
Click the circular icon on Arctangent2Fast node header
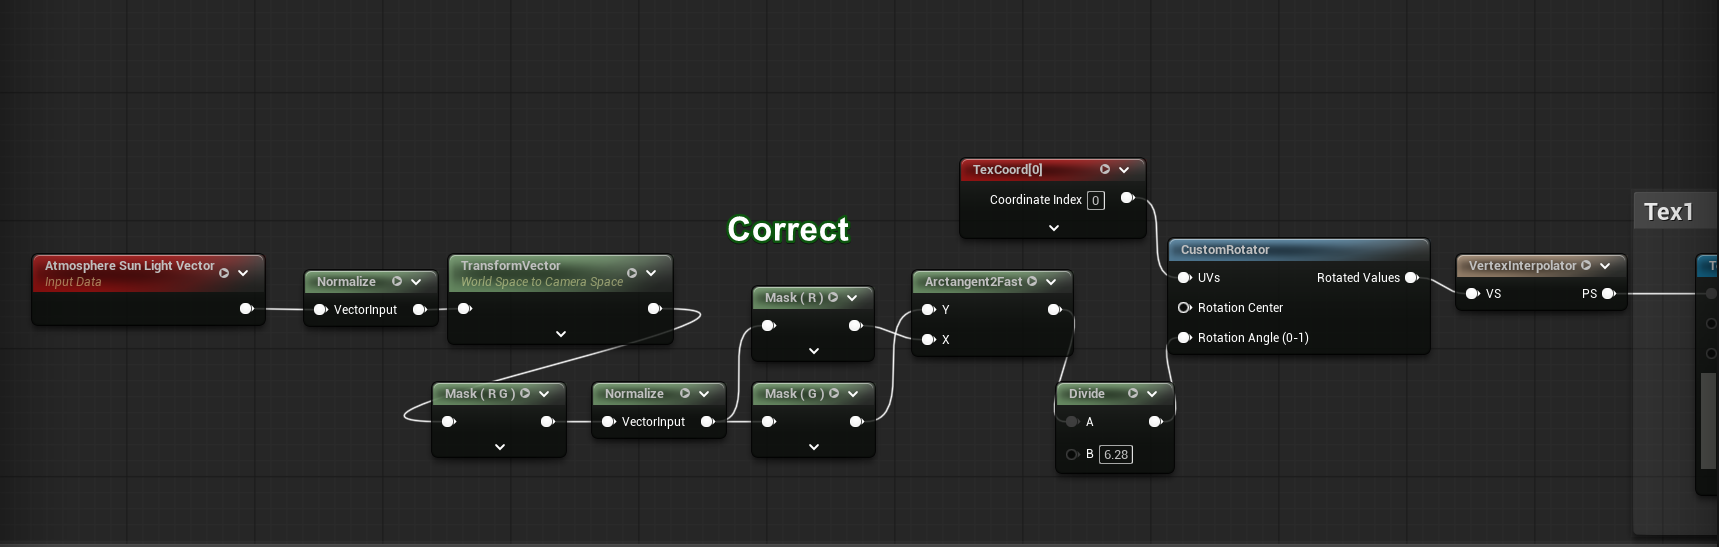1032,282
